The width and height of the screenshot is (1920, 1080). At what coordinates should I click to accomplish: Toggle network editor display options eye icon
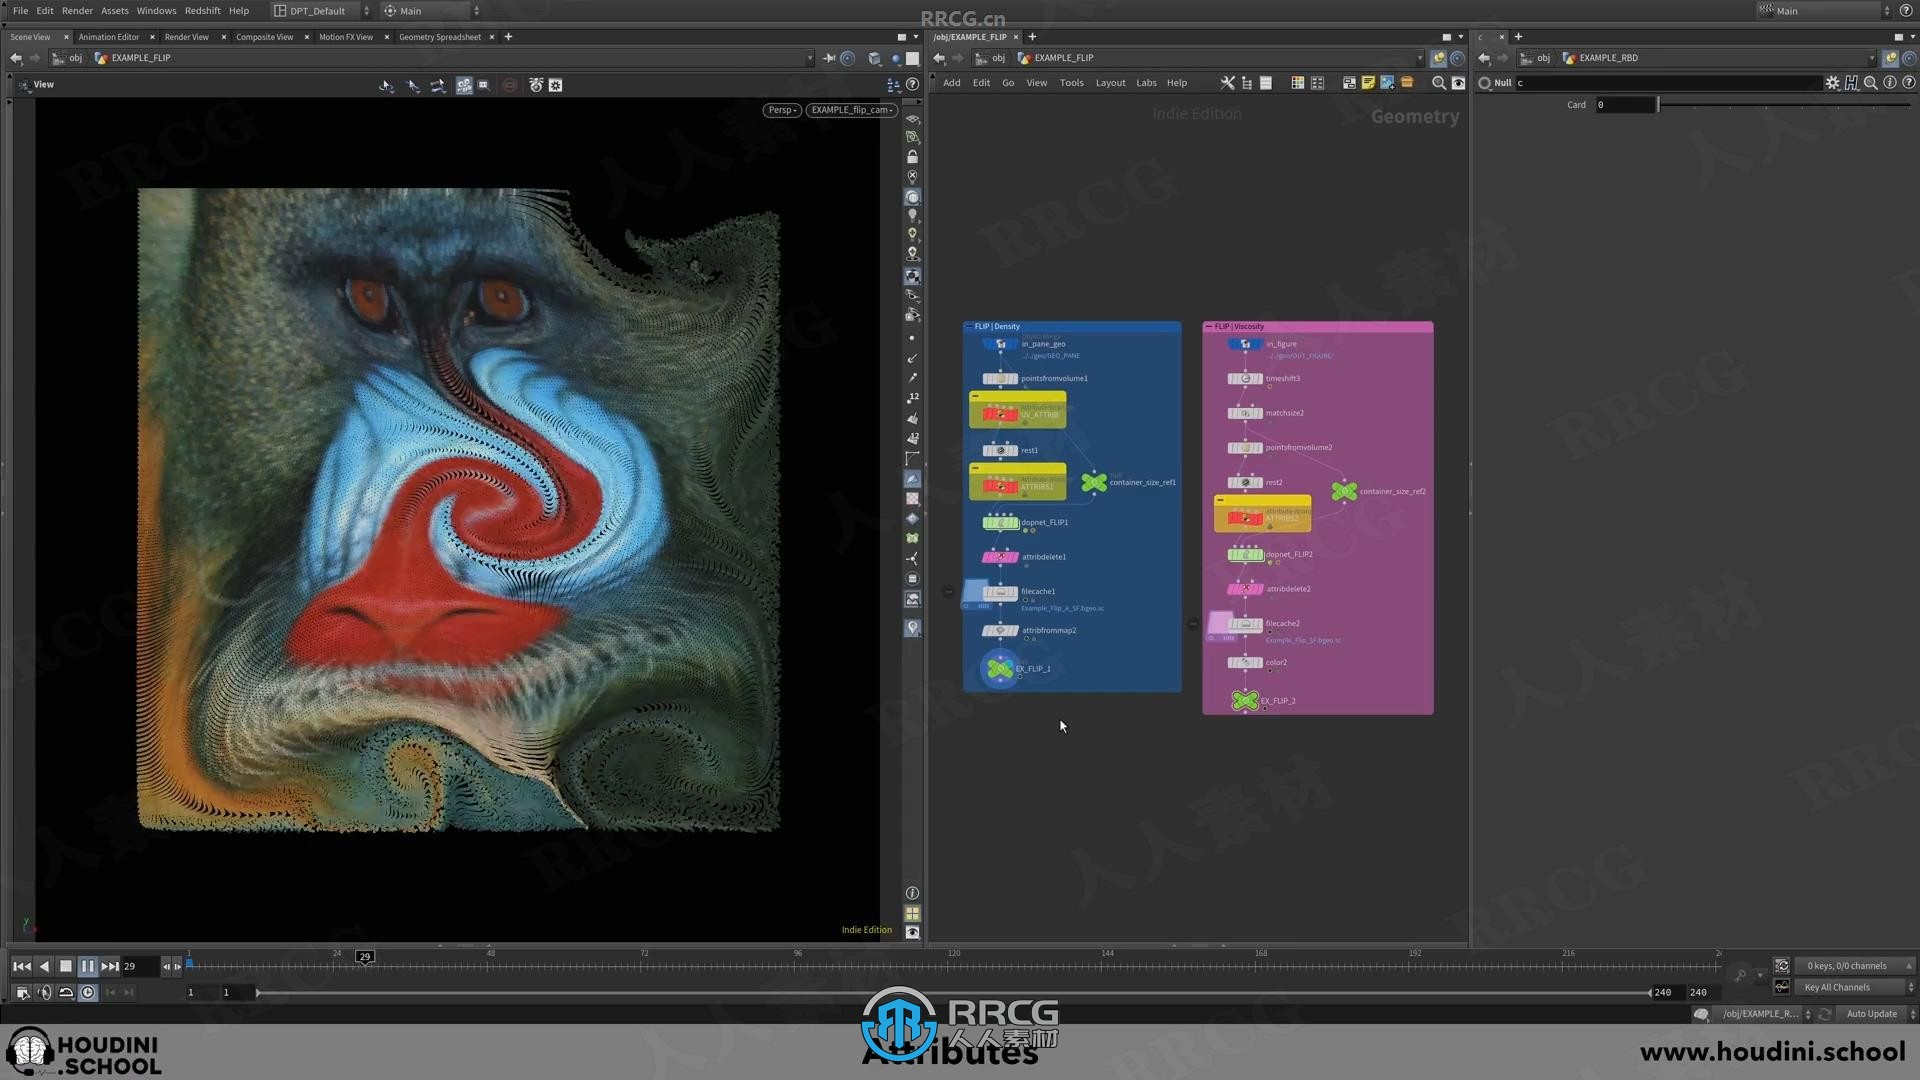tap(1458, 83)
